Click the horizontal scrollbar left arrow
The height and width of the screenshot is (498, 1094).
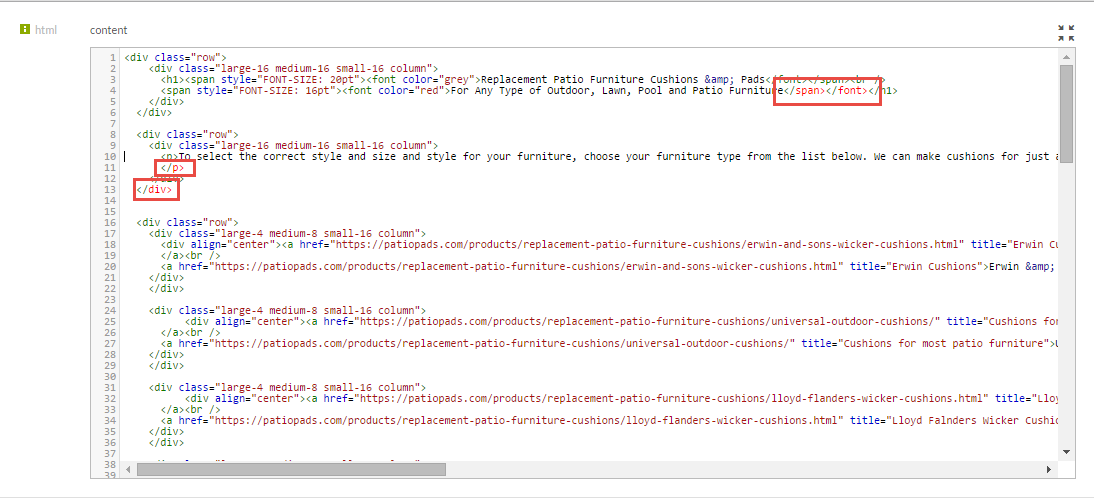tap(127, 470)
